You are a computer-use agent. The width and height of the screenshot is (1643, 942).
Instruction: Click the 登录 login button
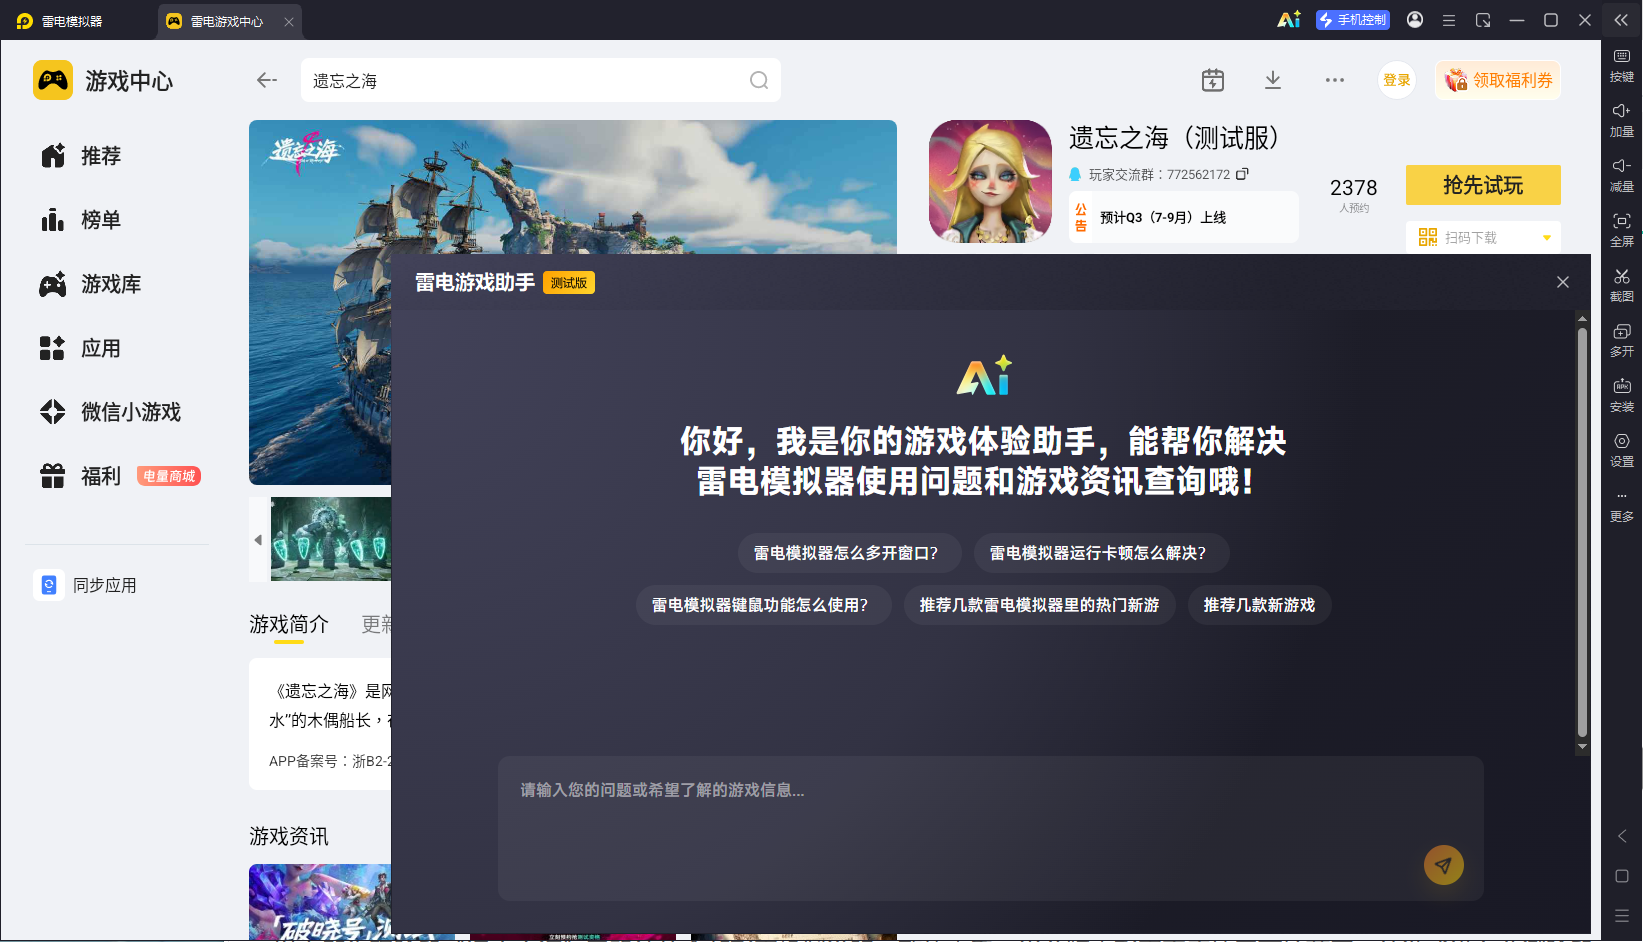(x=1397, y=80)
